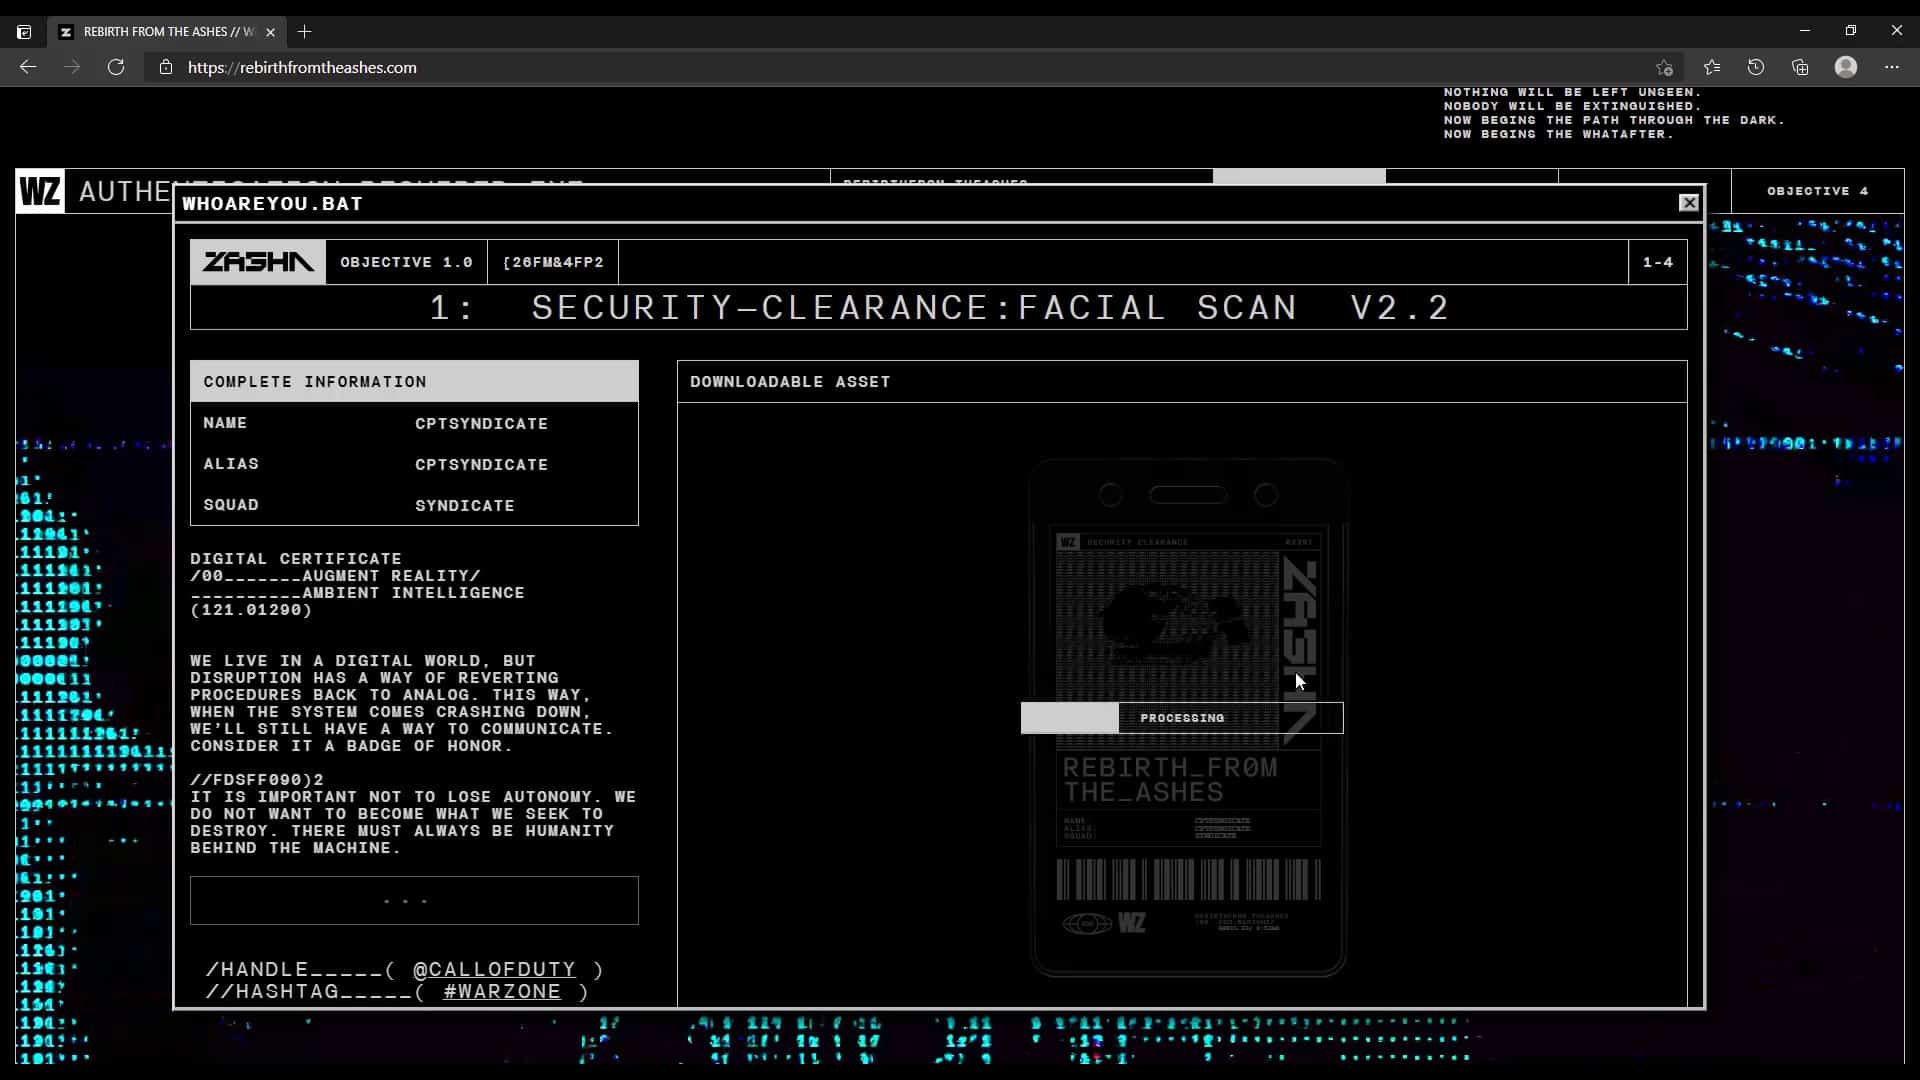Image resolution: width=1920 pixels, height=1080 pixels.
Task: Go forward in browser history
Action: pyautogui.click(x=72, y=67)
